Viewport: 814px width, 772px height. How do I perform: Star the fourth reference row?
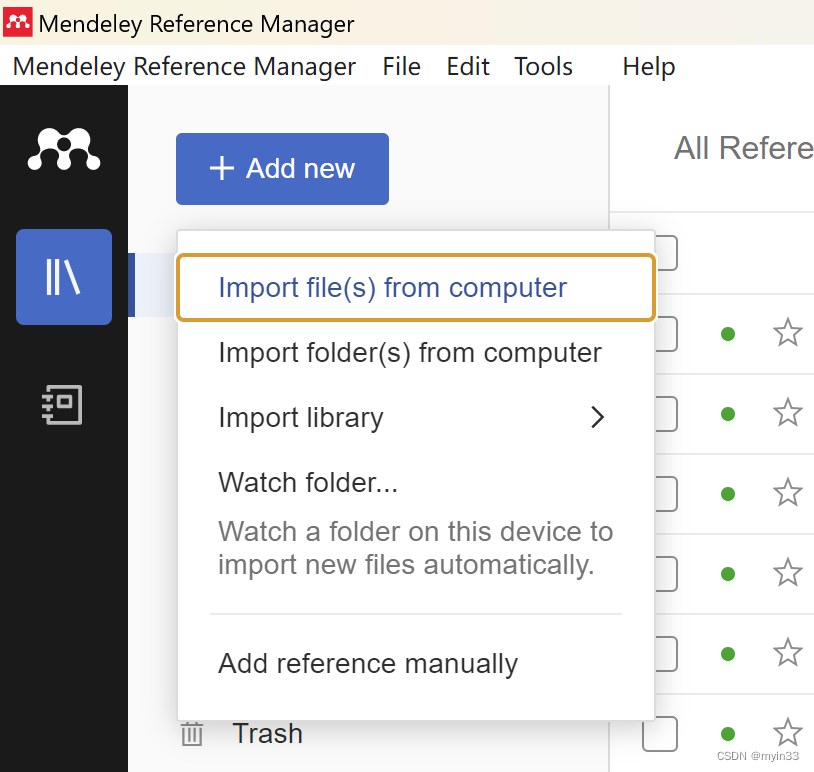click(x=788, y=573)
